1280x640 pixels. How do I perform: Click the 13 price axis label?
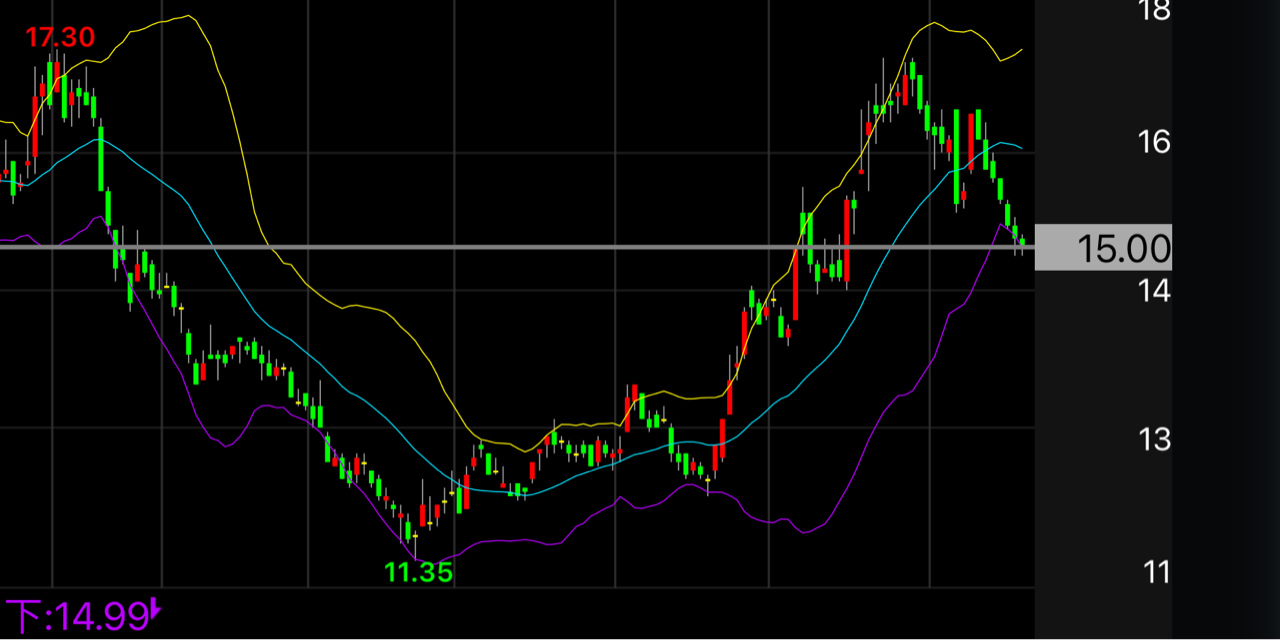click(x=1153, y=438)
